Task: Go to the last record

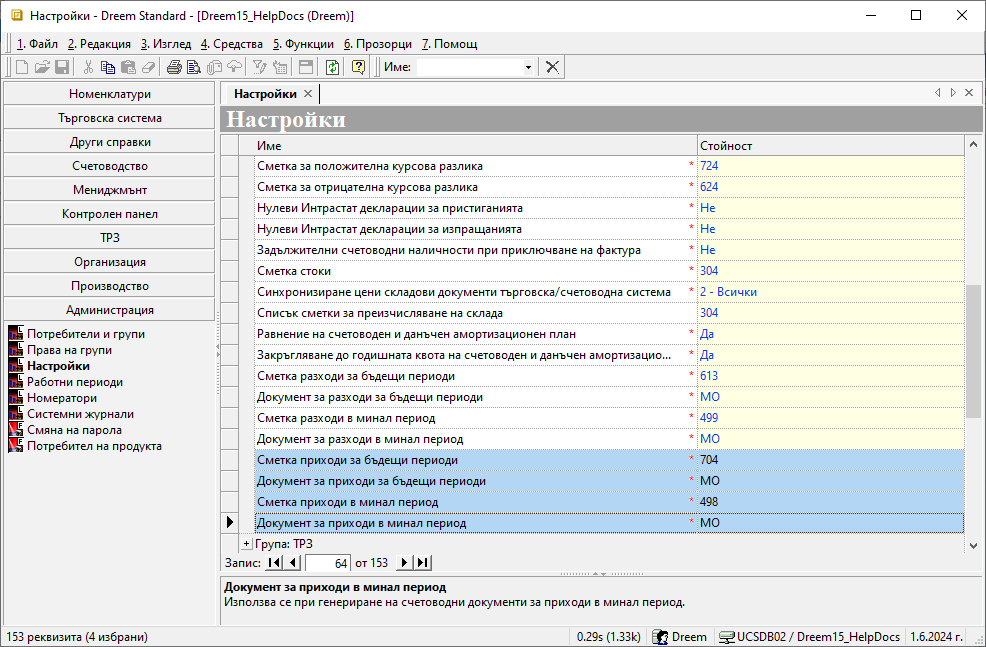Action: pos(423,563)
